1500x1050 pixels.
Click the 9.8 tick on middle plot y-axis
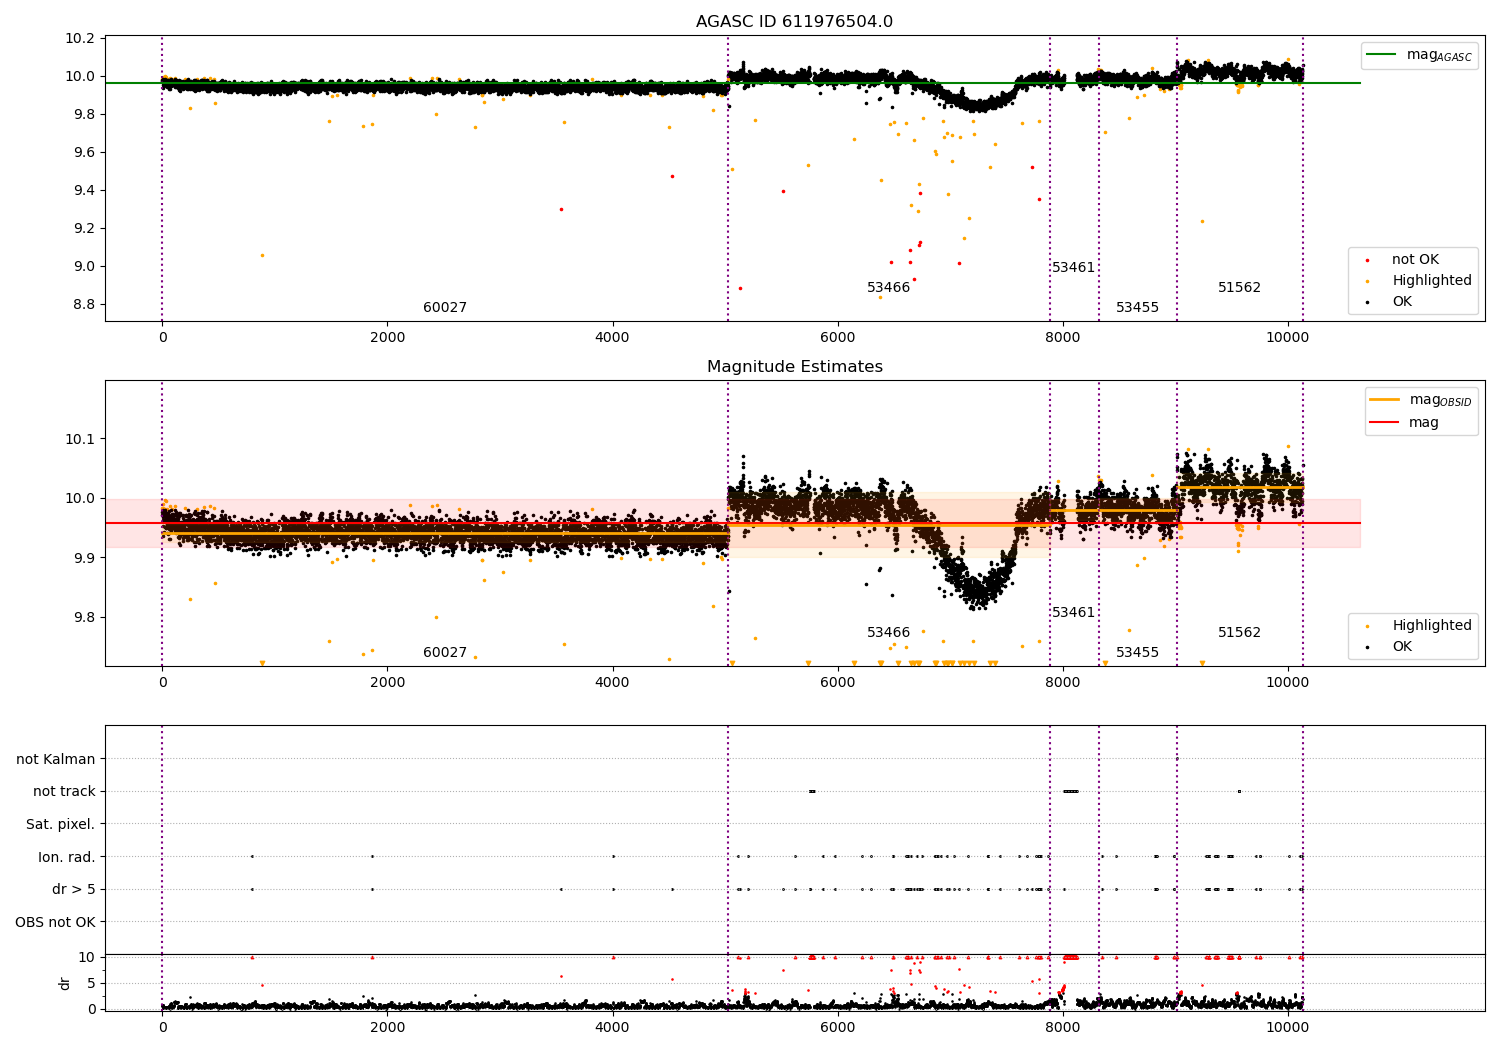pos(84,618)
